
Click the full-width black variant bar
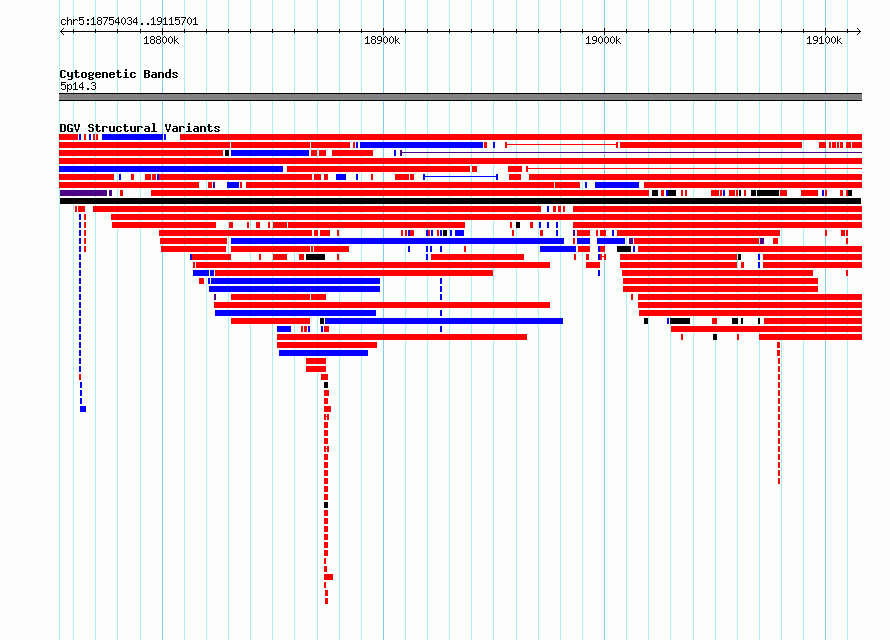tap(460, 201)
